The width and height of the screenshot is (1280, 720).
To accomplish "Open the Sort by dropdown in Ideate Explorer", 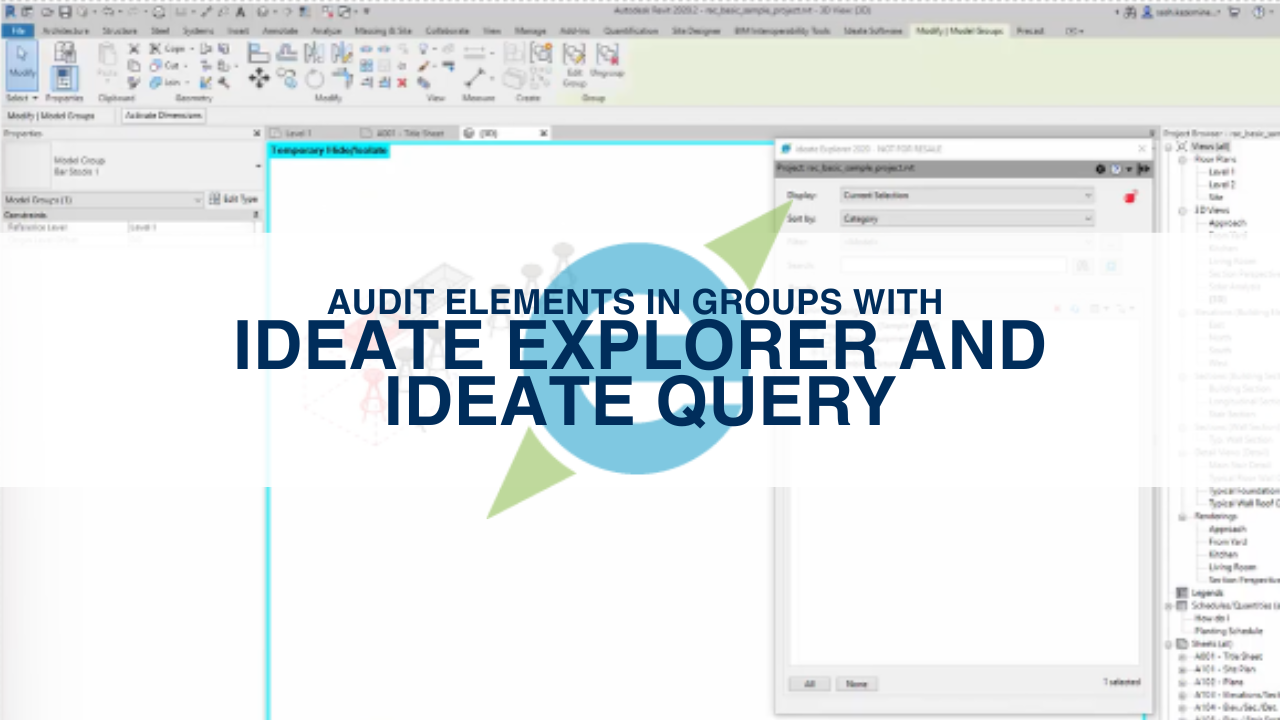I will [x=967, y=218].
